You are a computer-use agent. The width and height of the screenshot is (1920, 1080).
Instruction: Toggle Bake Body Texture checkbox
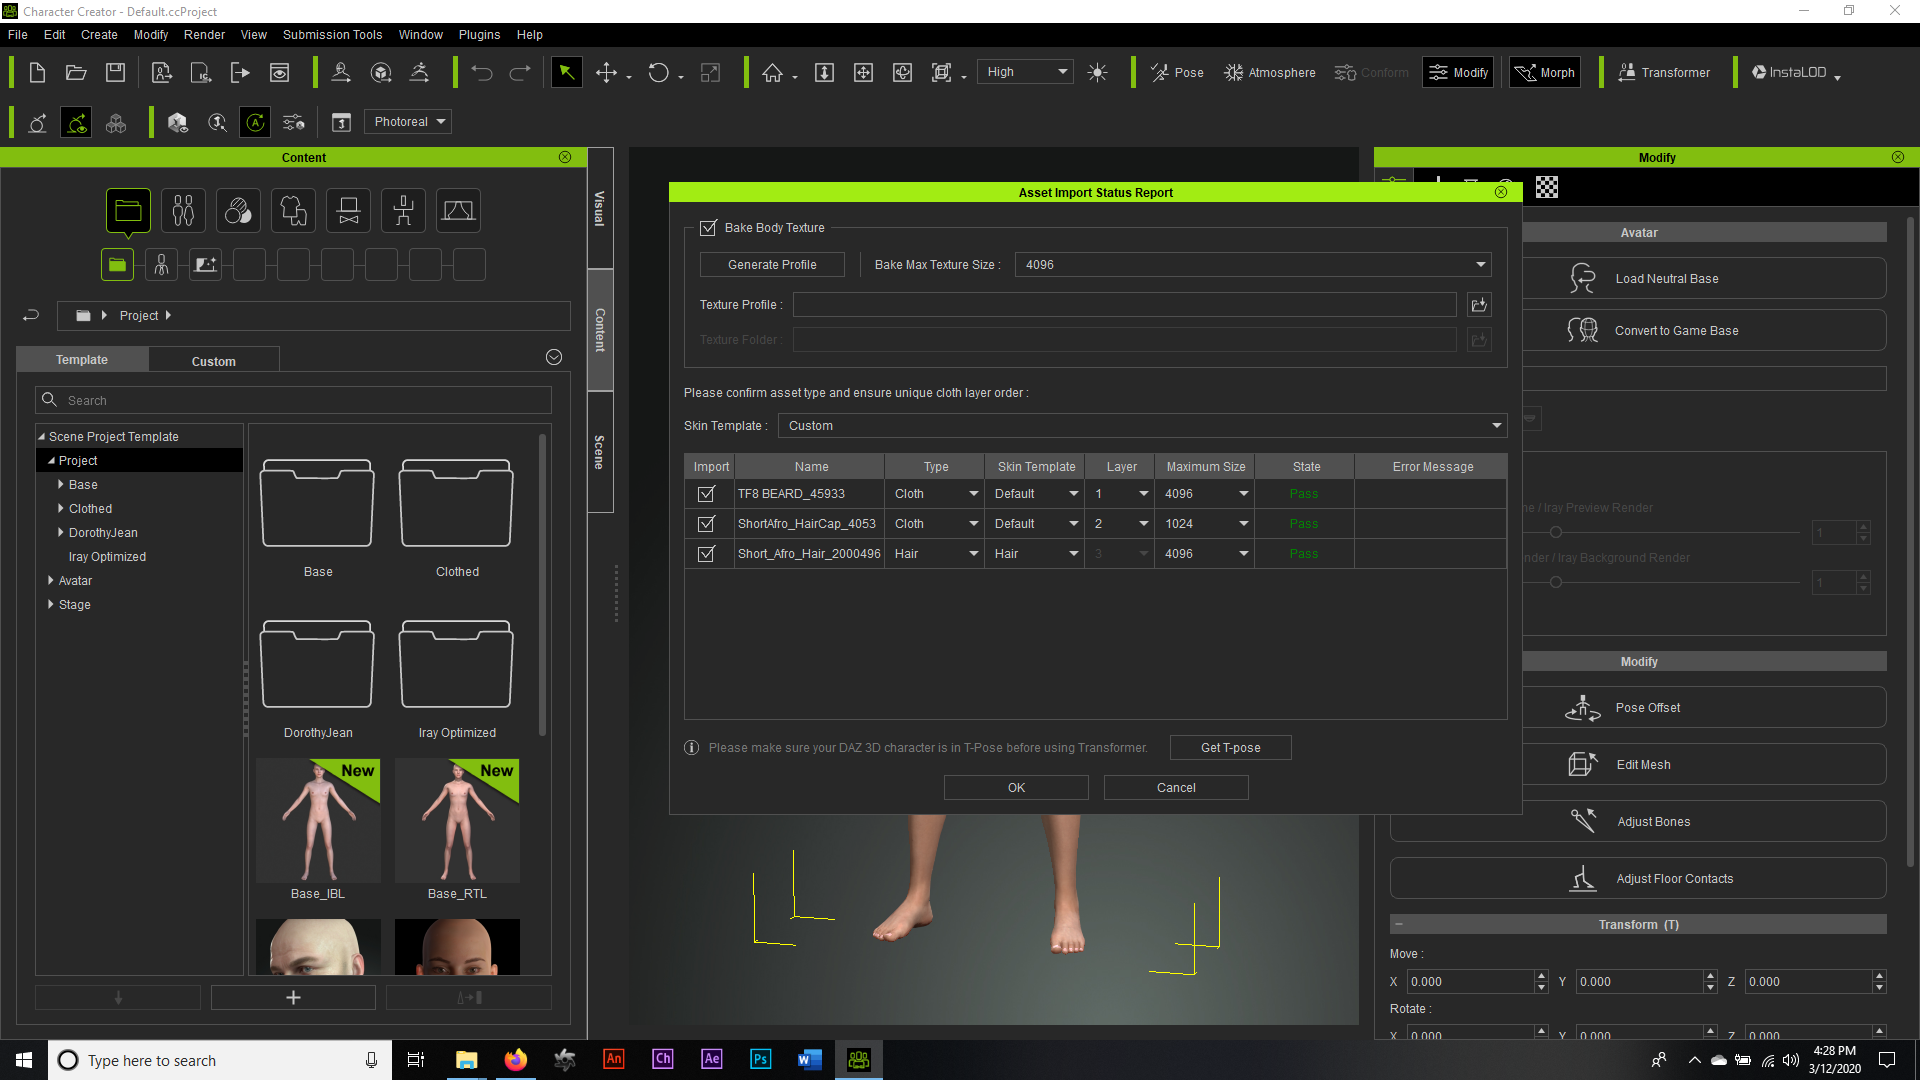coord(708,228)
